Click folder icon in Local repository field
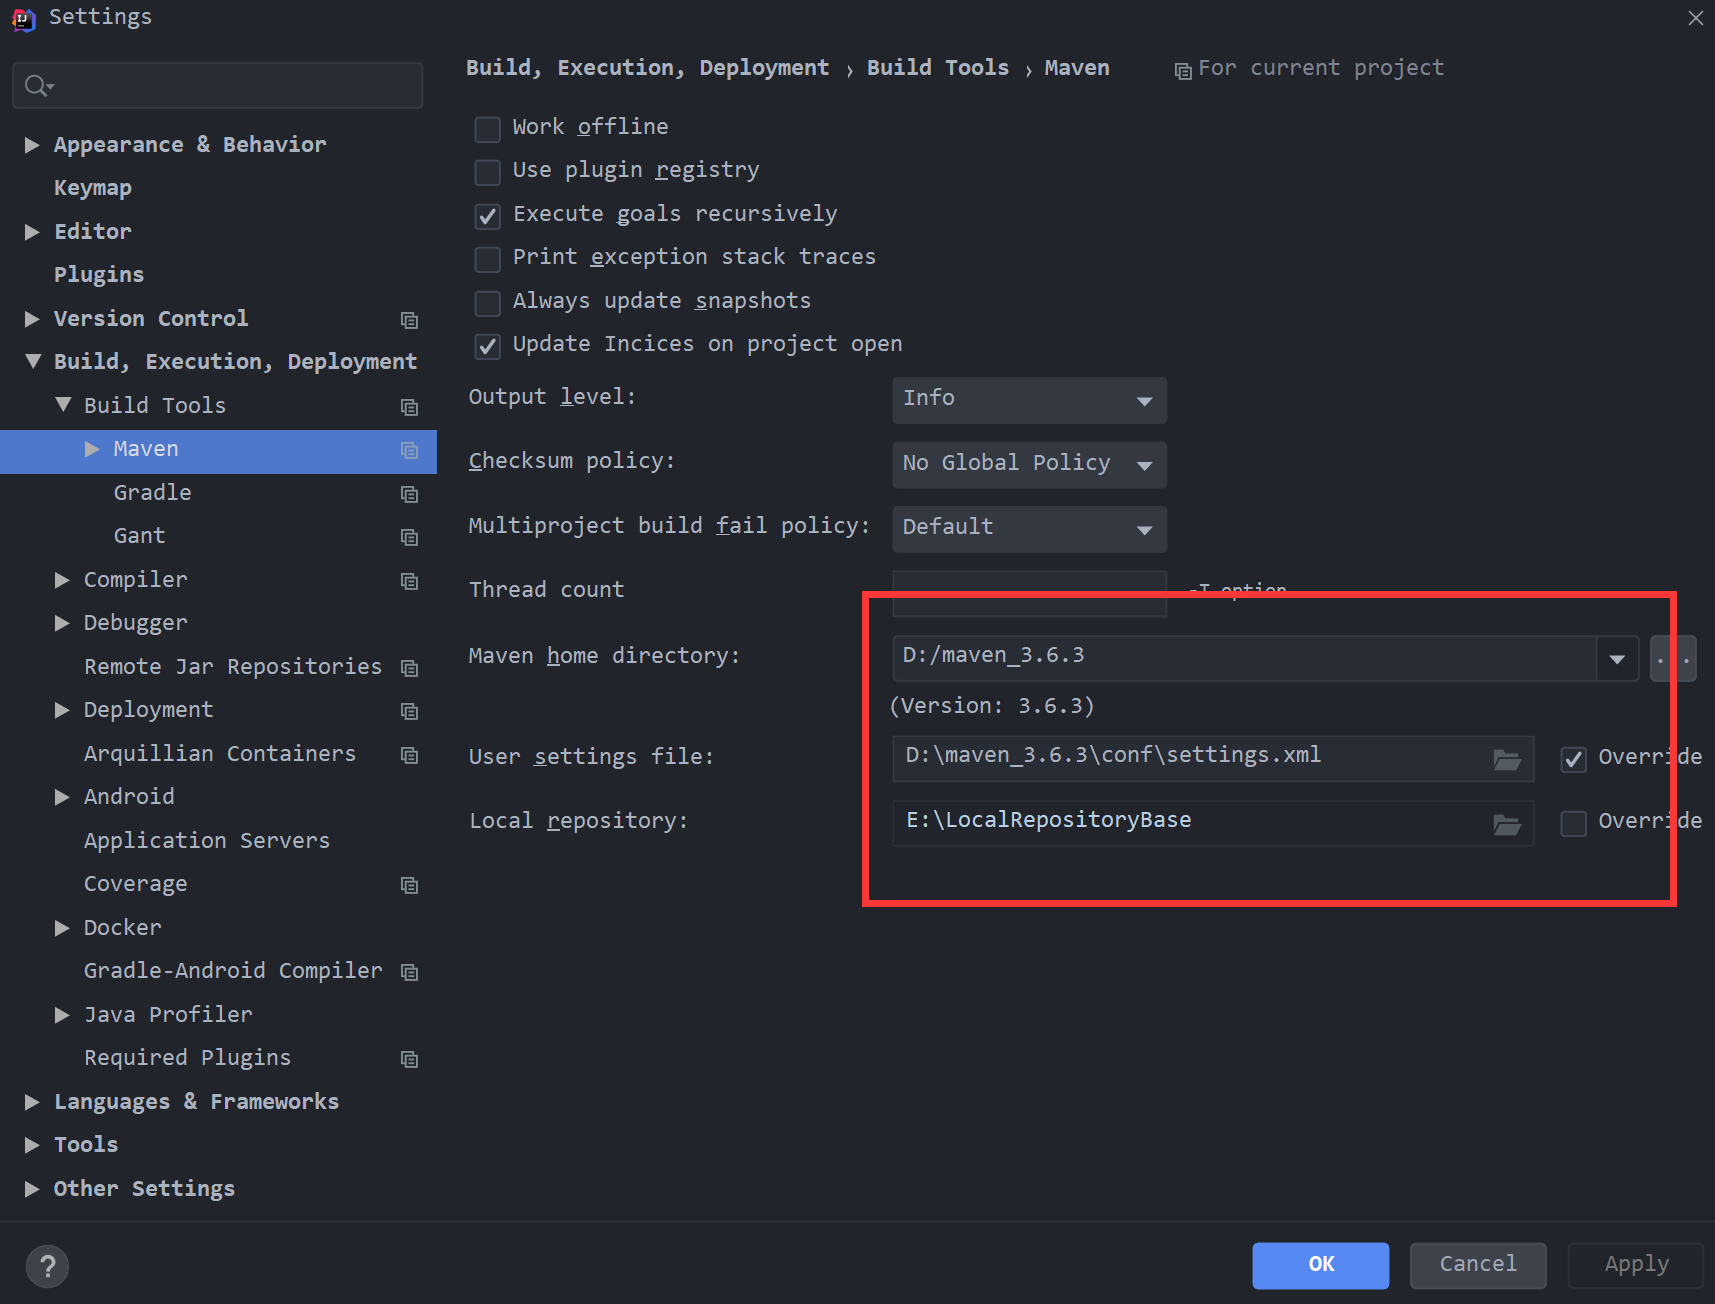Screen dimensions: 1715x1304 click(1506, 824)
